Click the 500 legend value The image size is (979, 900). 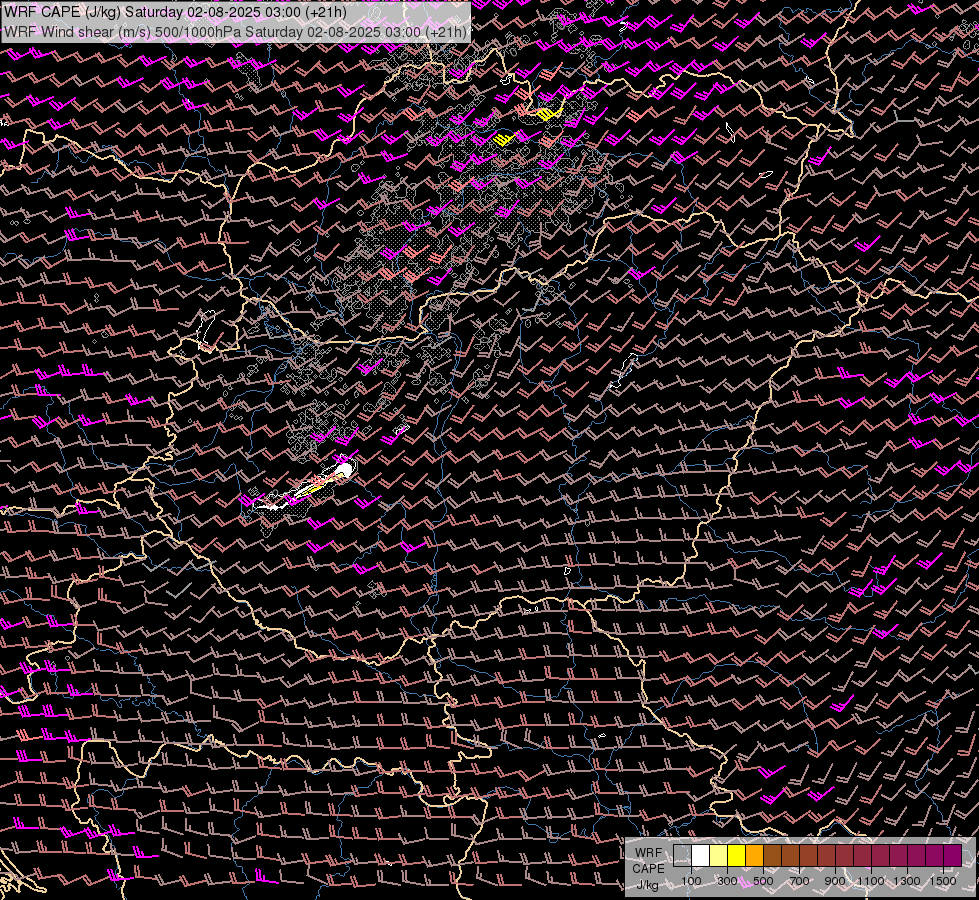[763, 881]
